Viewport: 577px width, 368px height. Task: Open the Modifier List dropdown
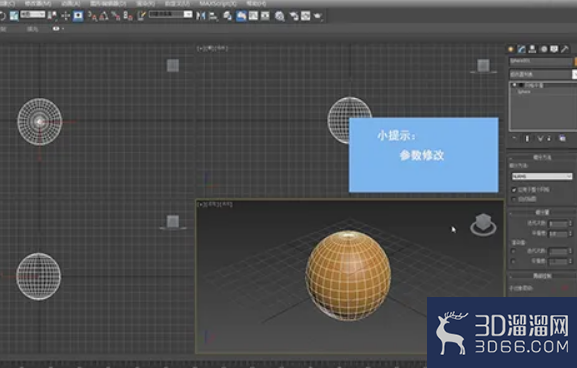(543, 75)
